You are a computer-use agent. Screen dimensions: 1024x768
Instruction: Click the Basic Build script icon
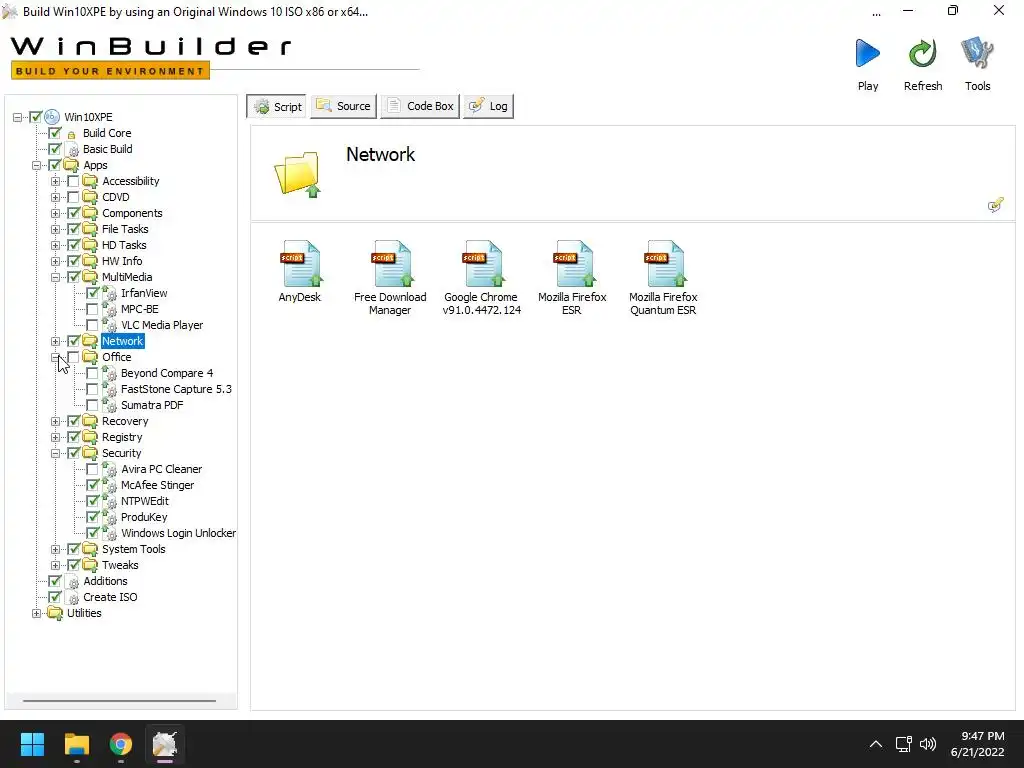click(x=72, y=149)
